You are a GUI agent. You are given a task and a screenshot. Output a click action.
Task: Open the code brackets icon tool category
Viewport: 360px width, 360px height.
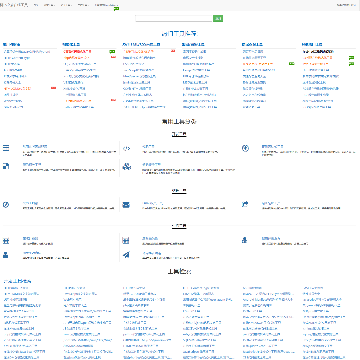(x=126, y=149)
